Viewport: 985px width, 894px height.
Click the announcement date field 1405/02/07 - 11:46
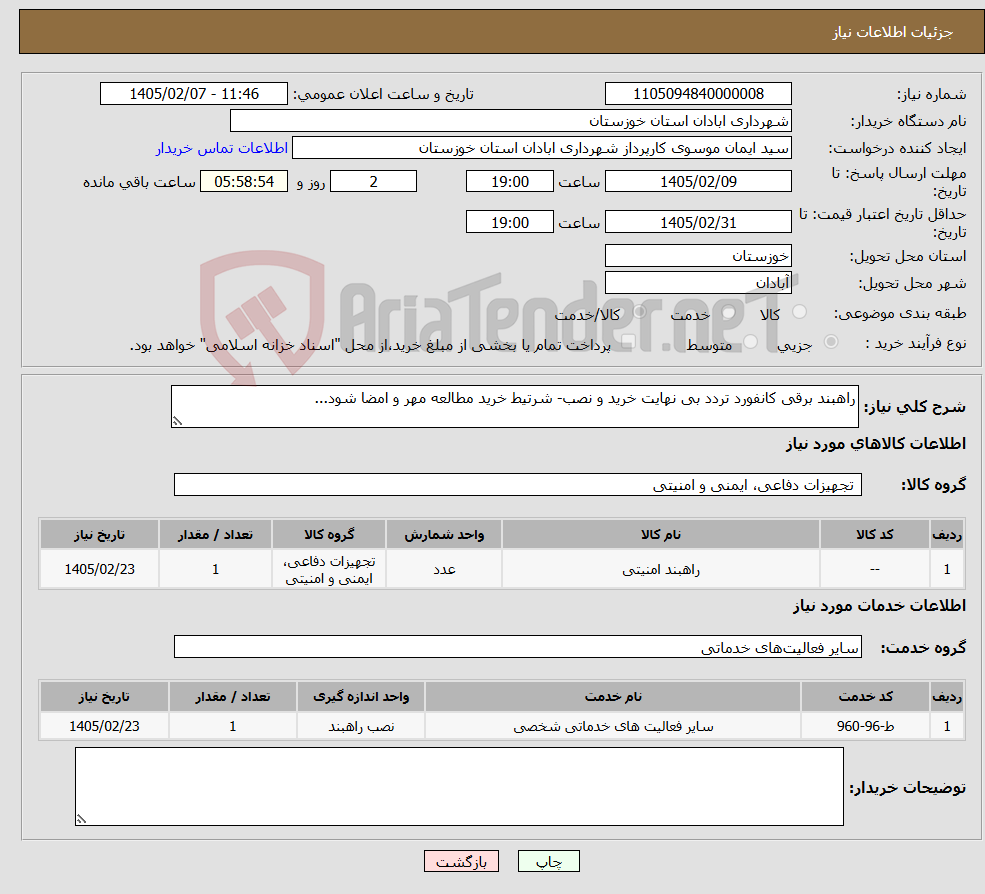coord(193,94)
